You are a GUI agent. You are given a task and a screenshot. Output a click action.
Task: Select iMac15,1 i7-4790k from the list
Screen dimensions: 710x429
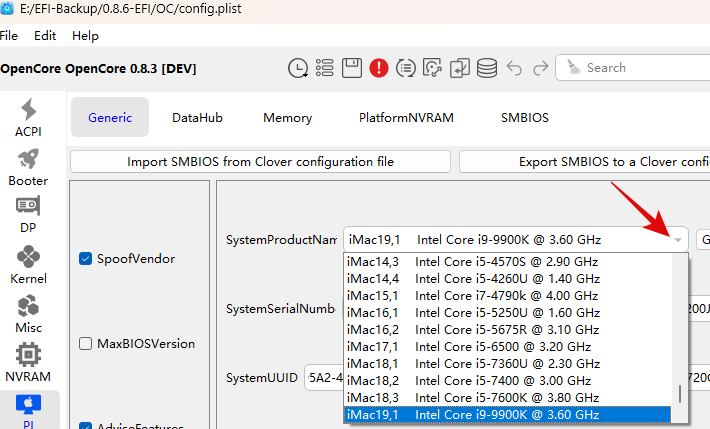pos(507,296)
